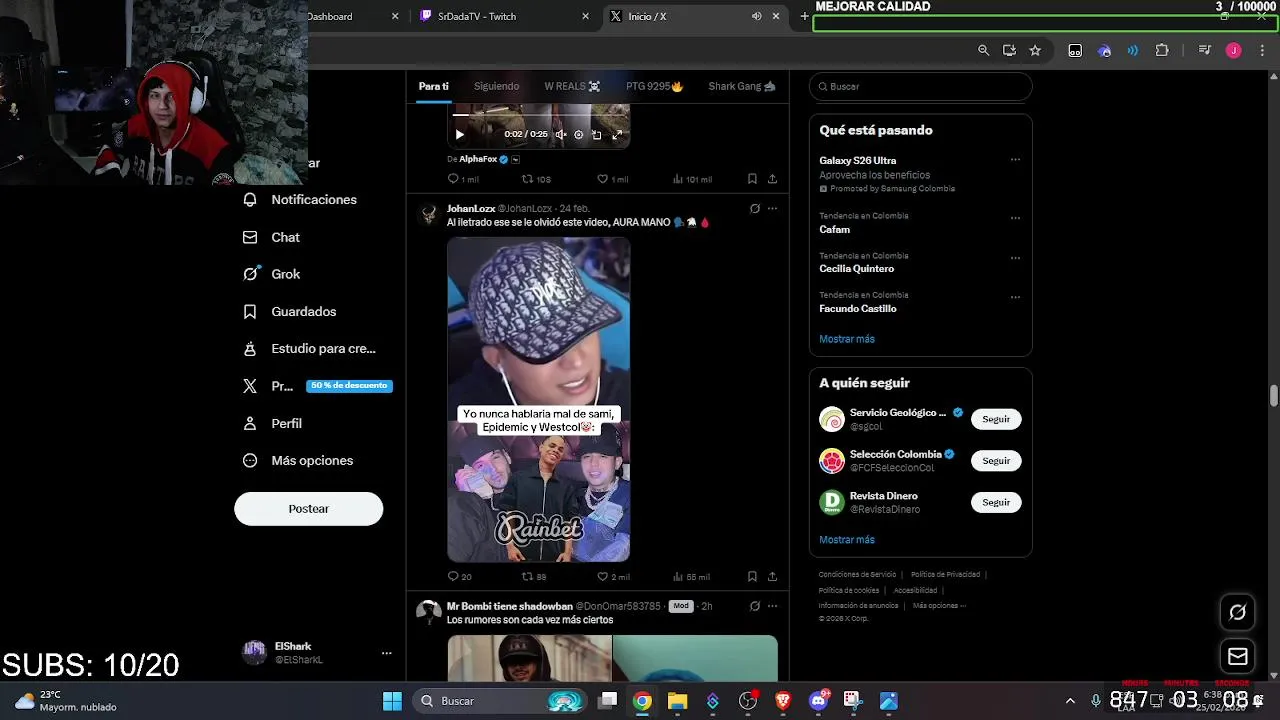Unmute the AlphaFox video
1280x720 pixels.
pos(561,134)
